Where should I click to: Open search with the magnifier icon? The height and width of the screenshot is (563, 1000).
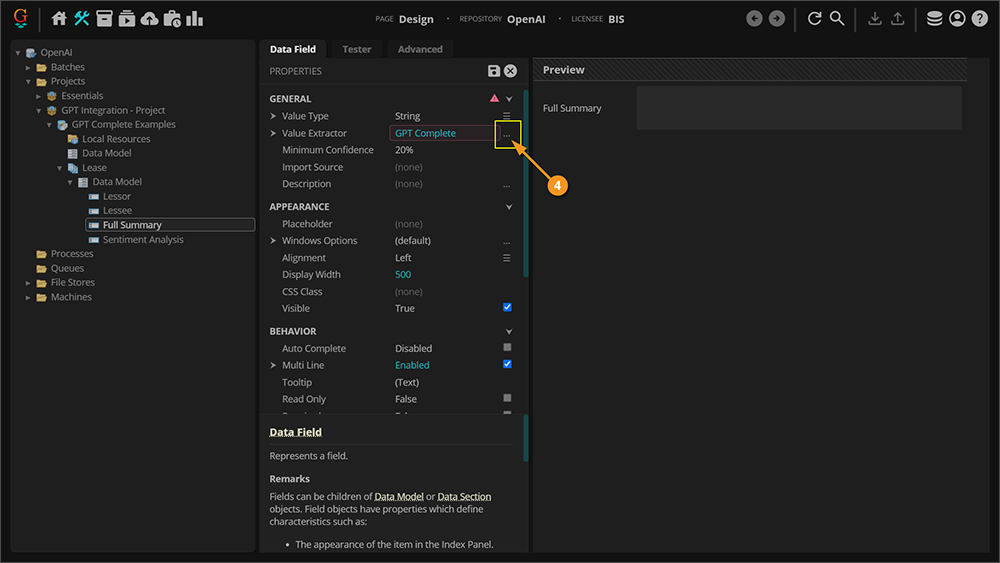(837, 18)
